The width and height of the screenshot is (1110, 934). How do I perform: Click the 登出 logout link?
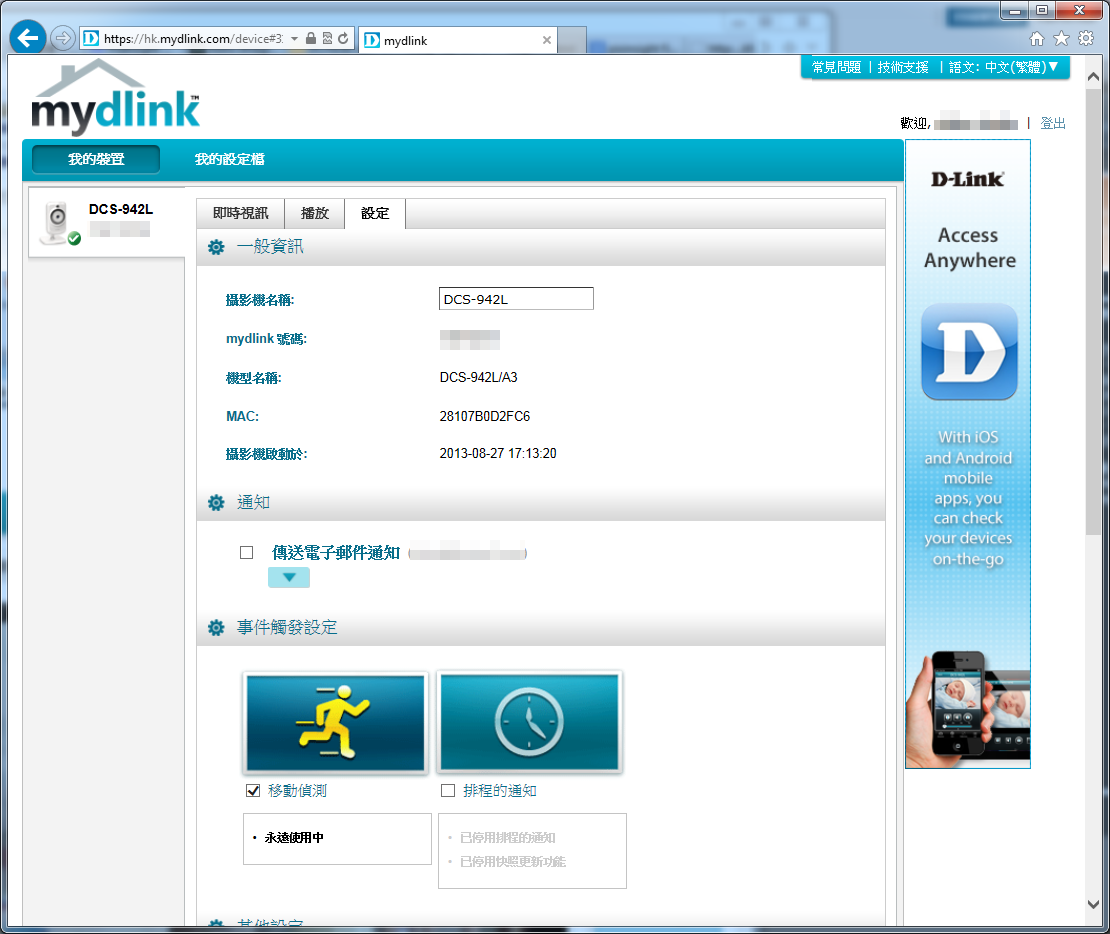[1053, 123]
